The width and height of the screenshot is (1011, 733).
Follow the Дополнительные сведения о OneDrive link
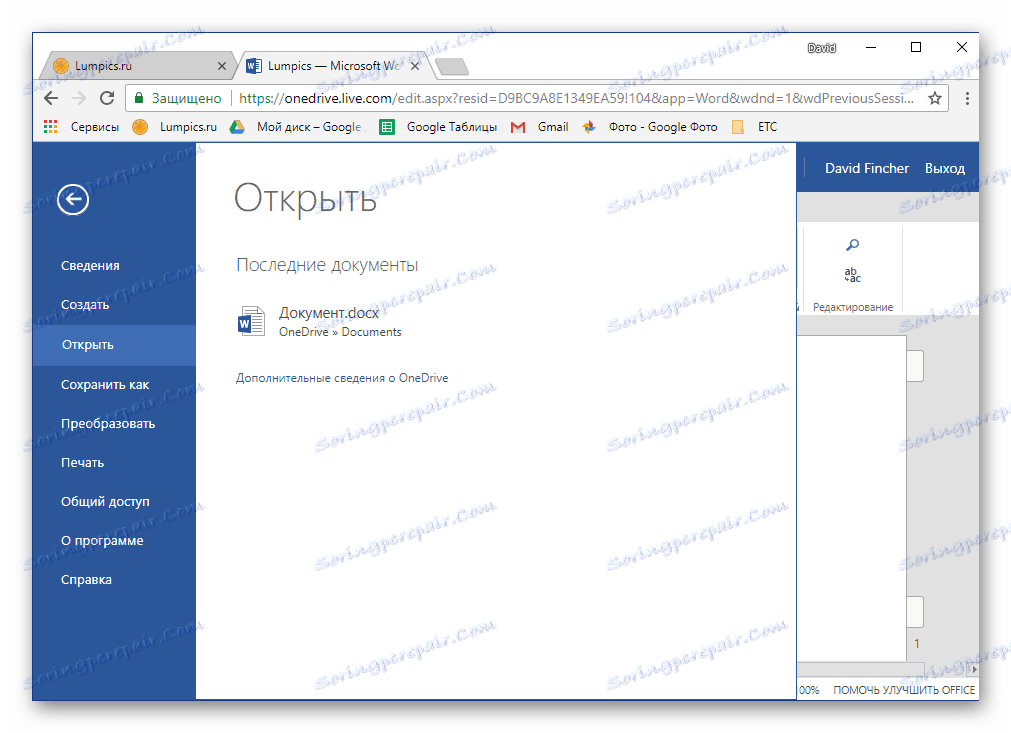tap(342, 378)
